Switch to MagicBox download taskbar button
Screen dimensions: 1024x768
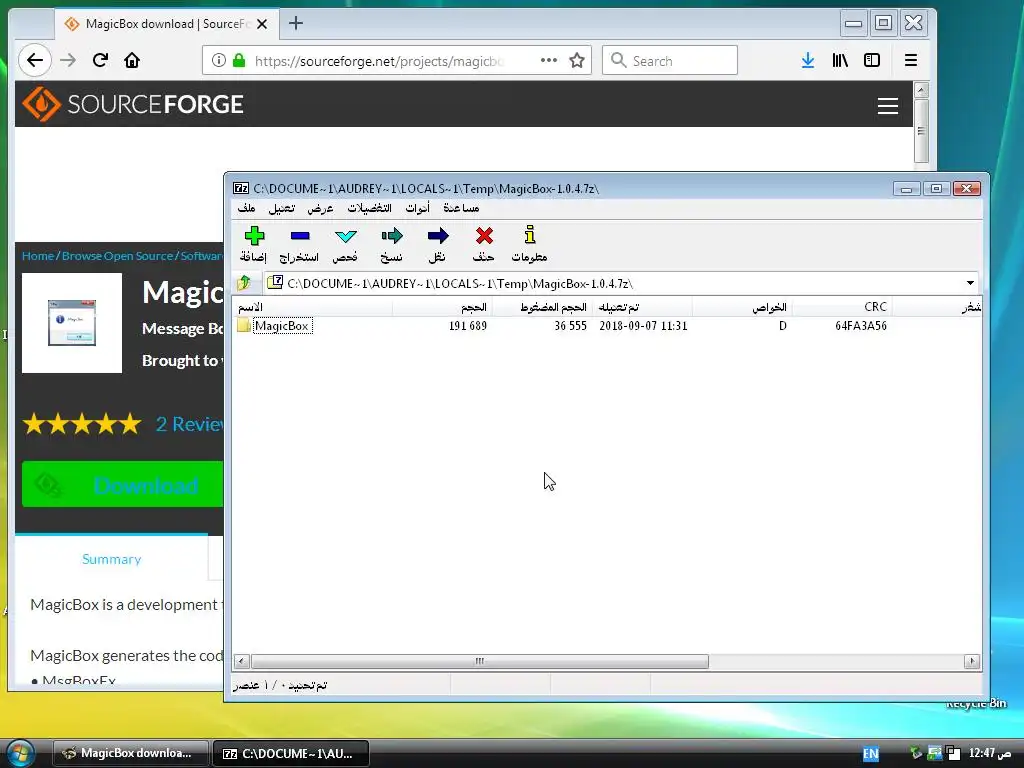(130, 753)
